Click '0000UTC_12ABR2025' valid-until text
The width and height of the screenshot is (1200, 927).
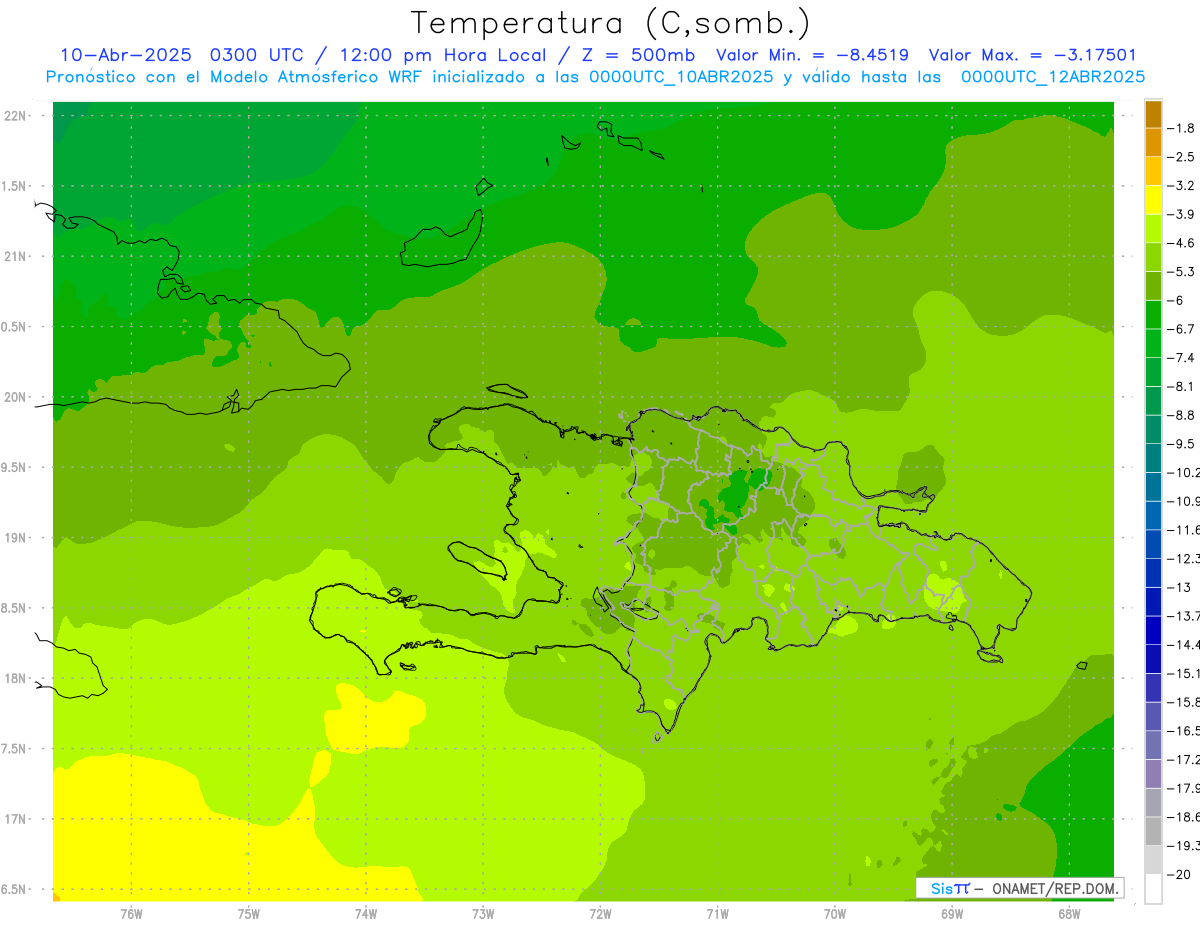[x=1052, y=77]
